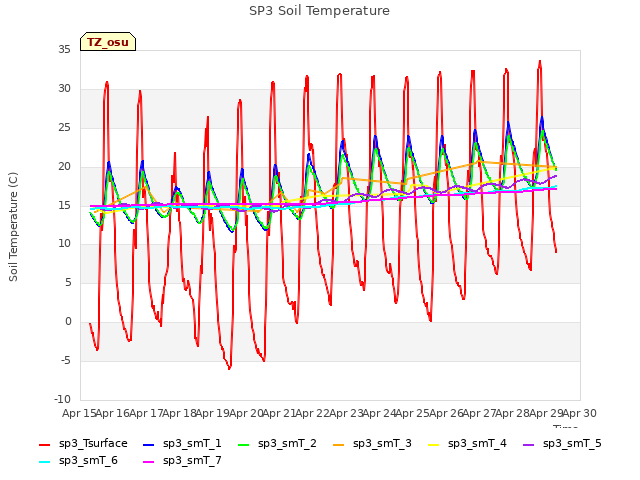Viewport: 640px width, 480px height.
Task: Click the SP3 Soil Temperature chart title
Action: click(x=319, y=11)
